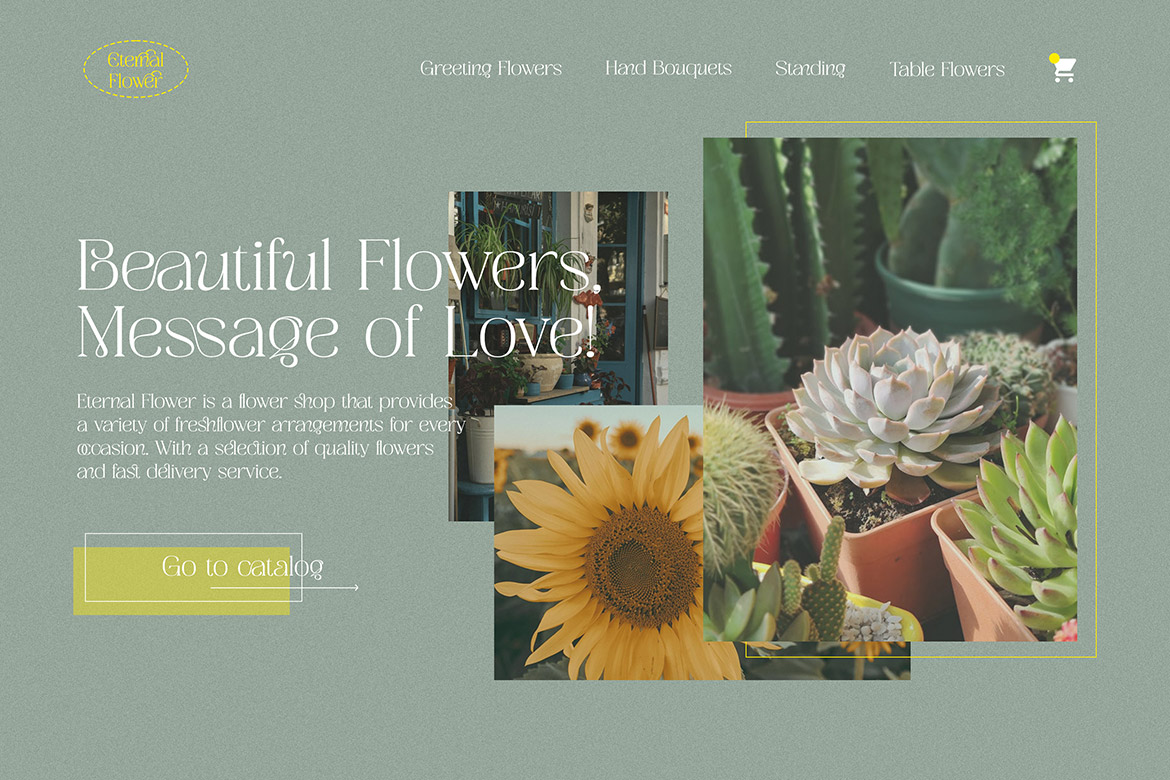Open the Greeting Flowers menu item
1170x780 pixels.
pyautogui.click(x=490, y=69)
